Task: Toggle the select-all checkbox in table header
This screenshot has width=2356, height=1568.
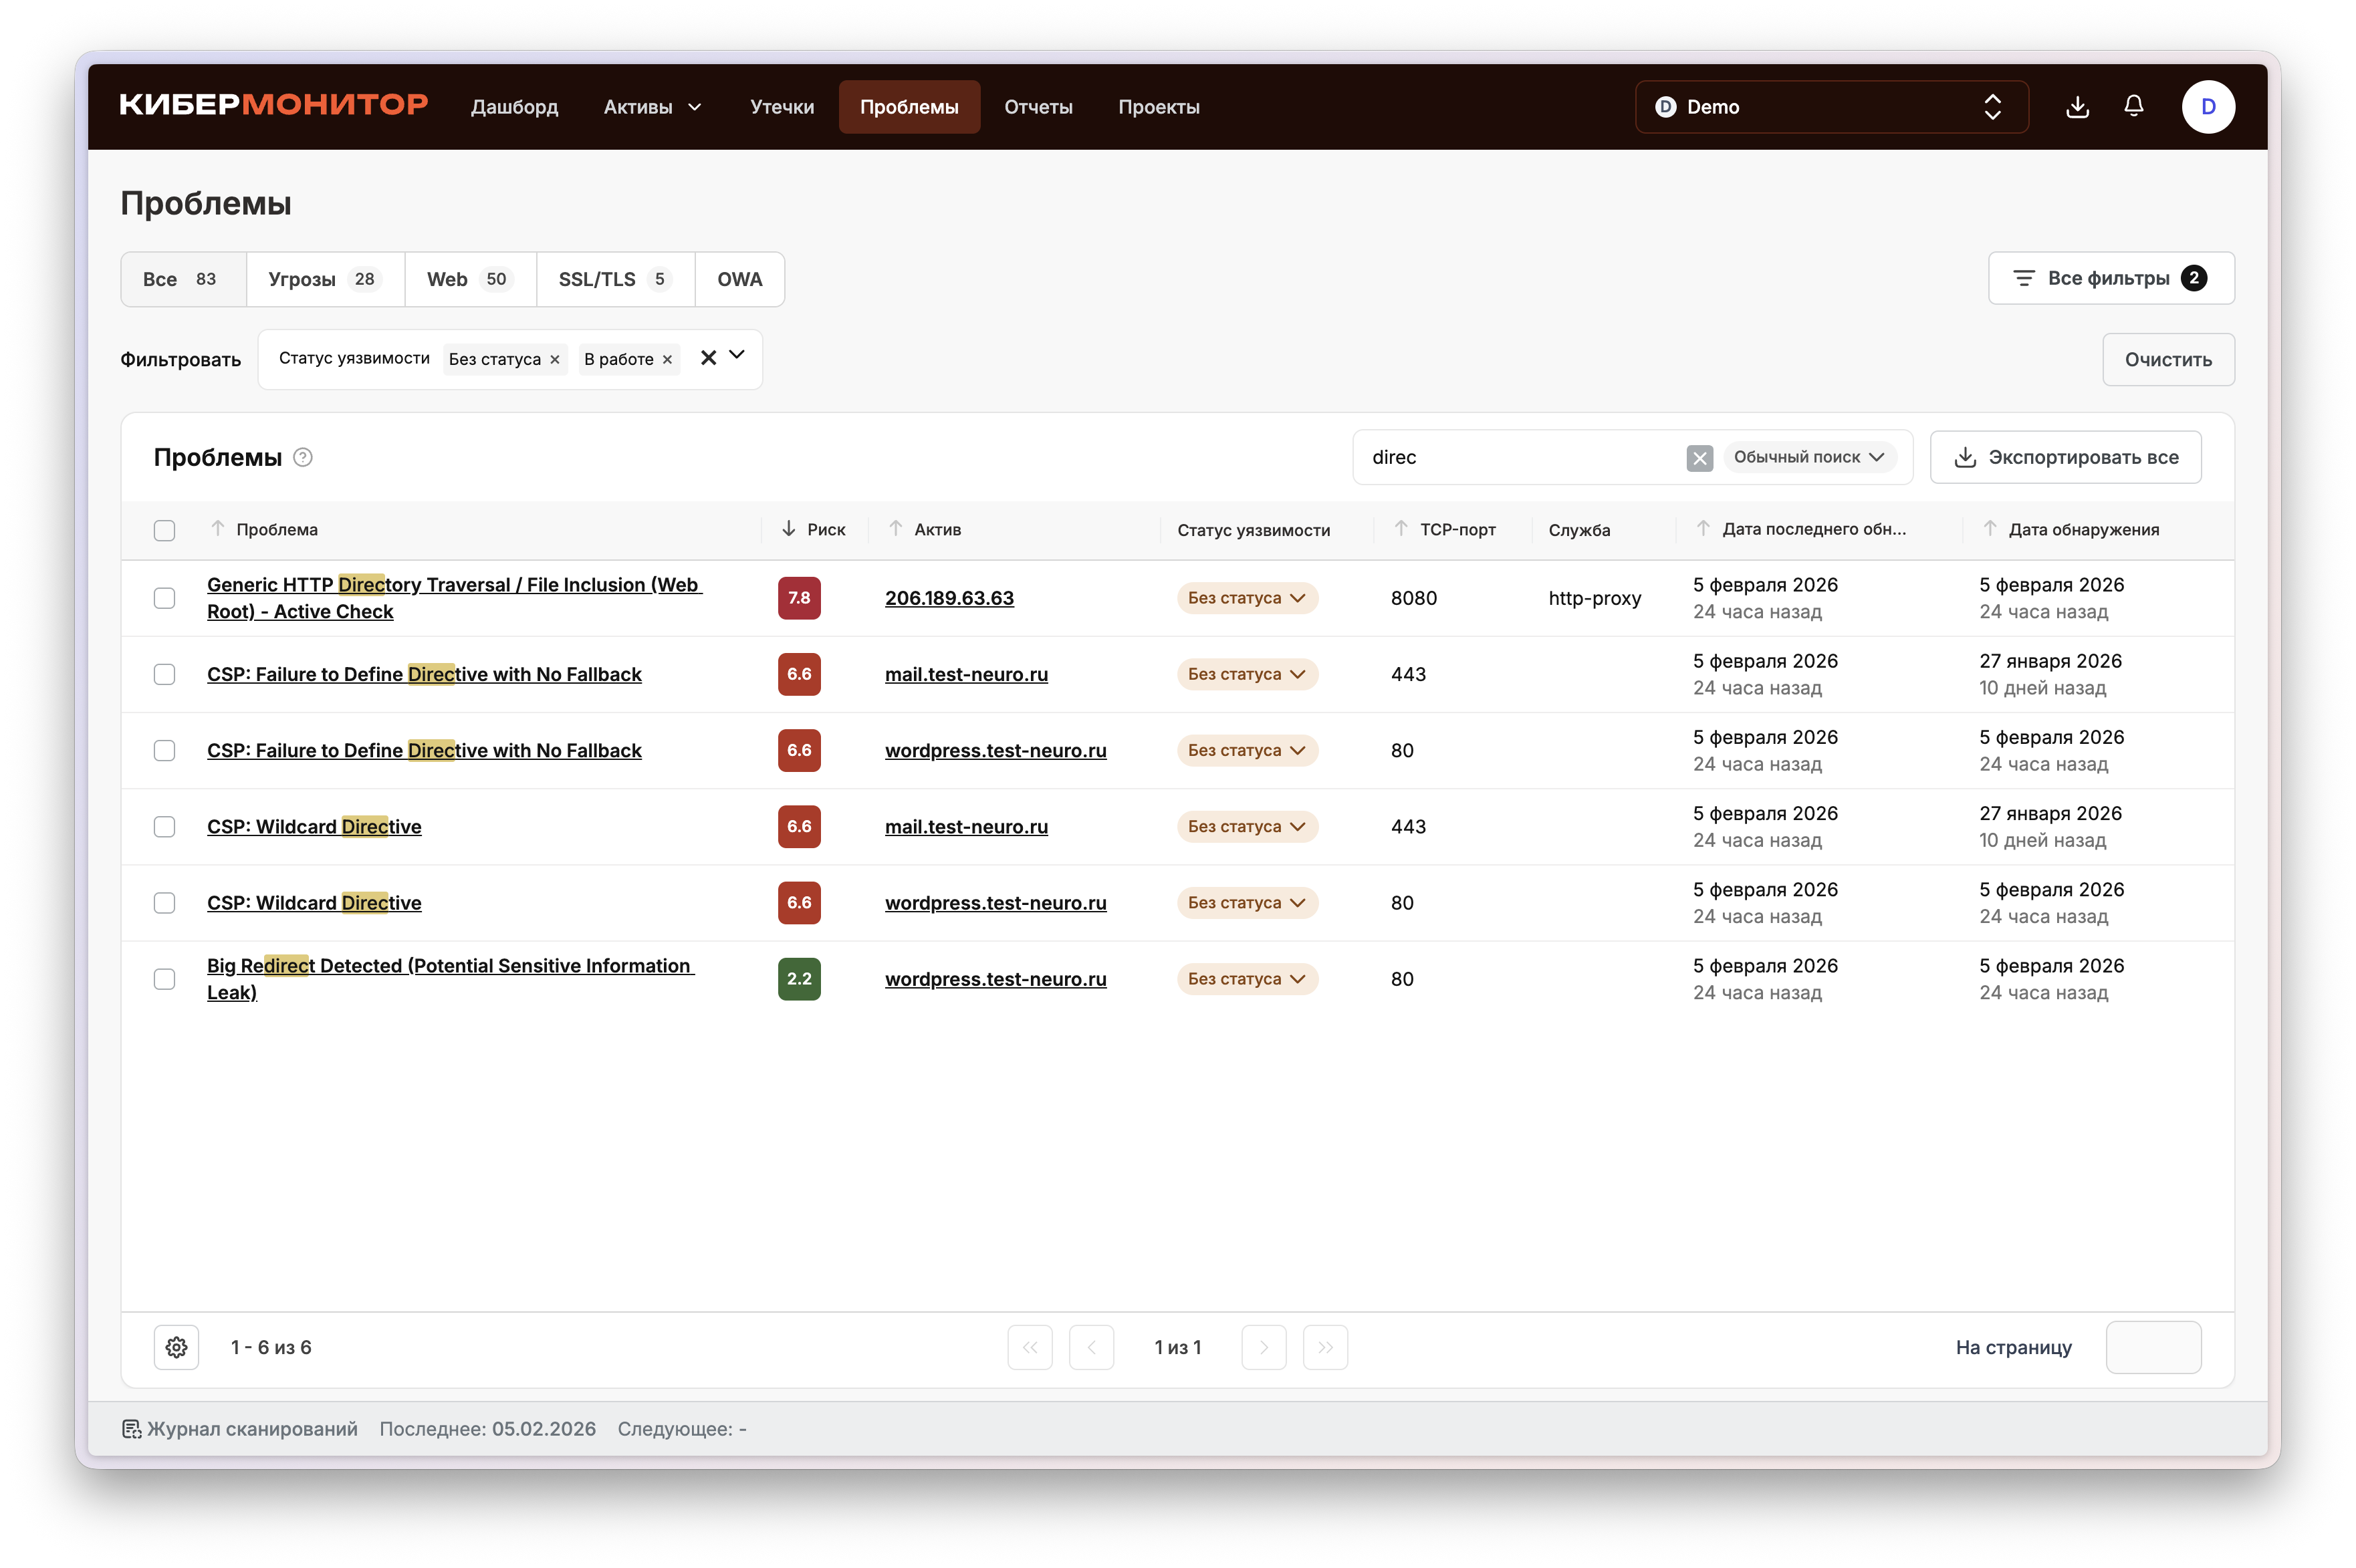Action: pyautogui.click(x=164, y=530)
